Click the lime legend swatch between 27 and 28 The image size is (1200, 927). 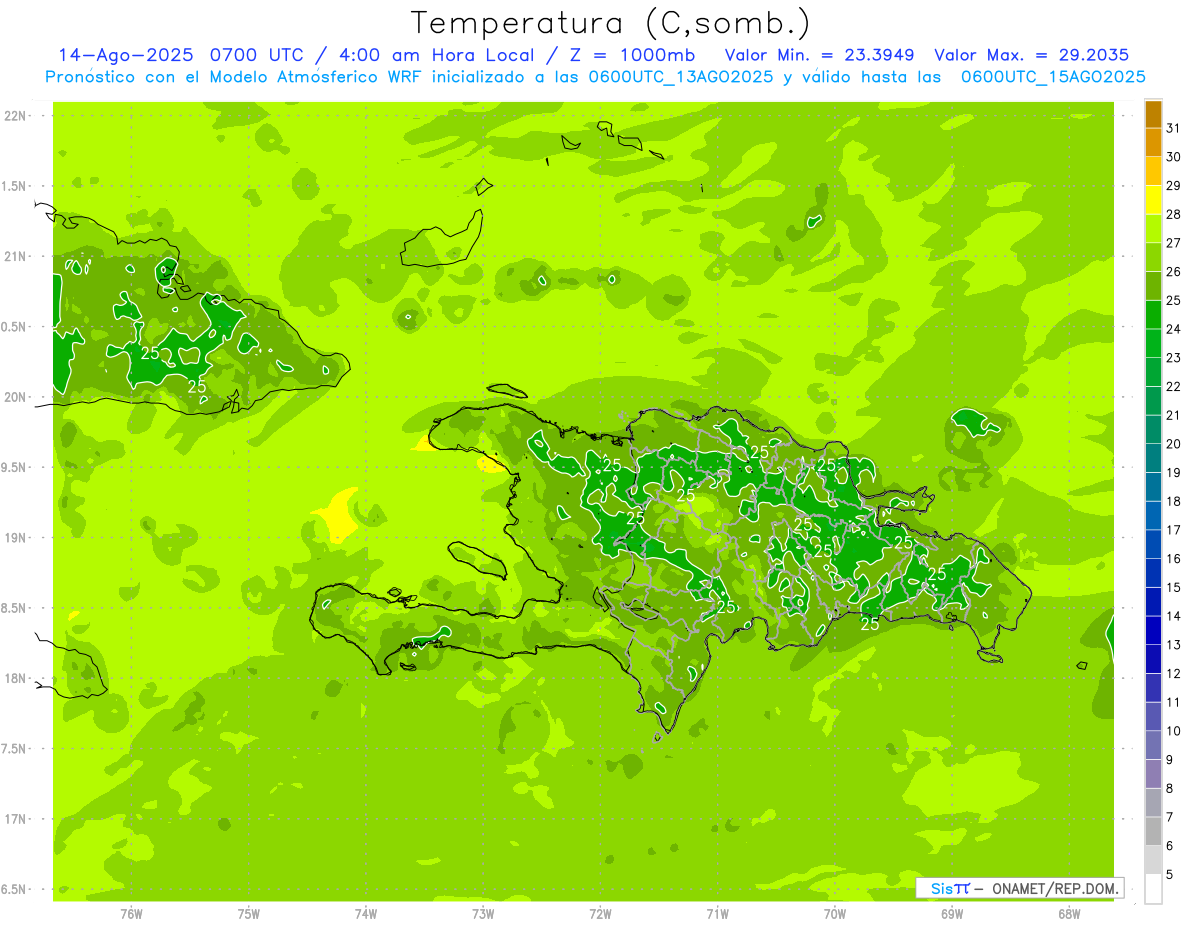point(1153,229)
